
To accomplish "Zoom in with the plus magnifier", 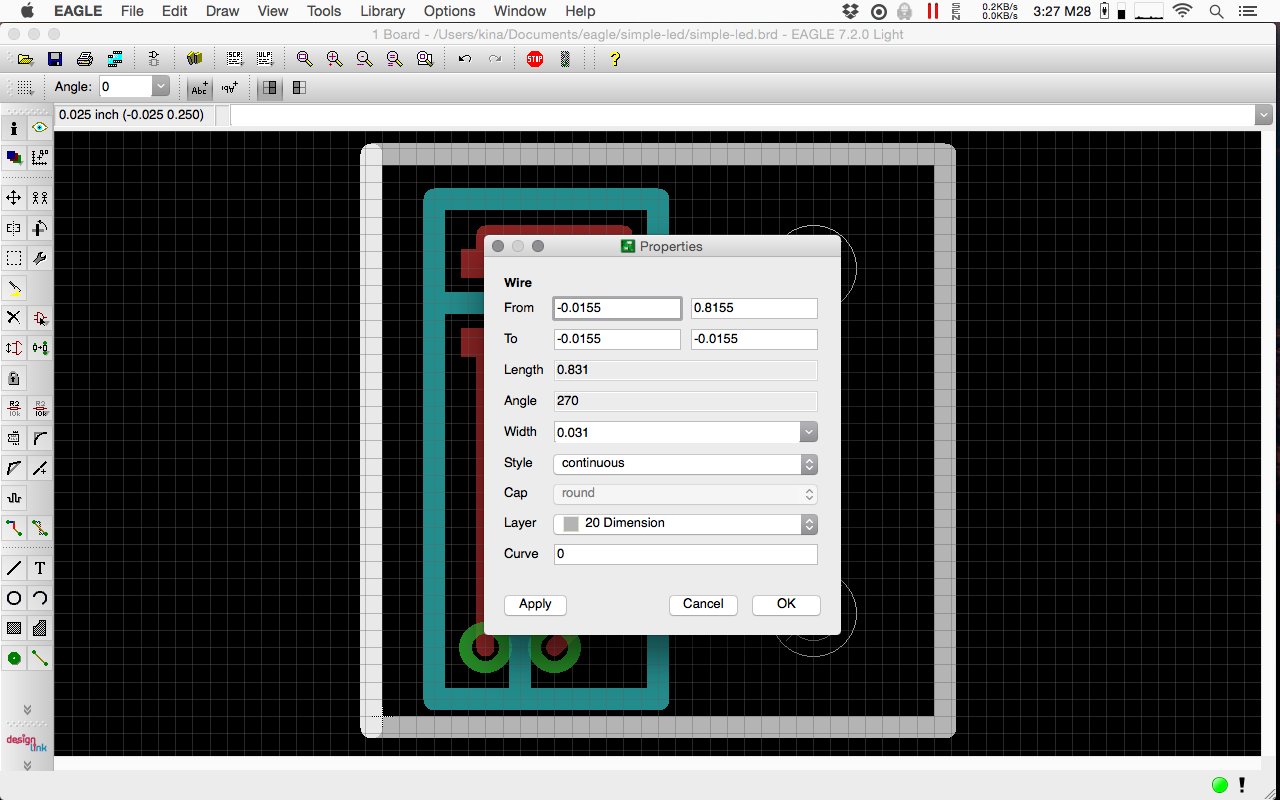I will (334, 59).
